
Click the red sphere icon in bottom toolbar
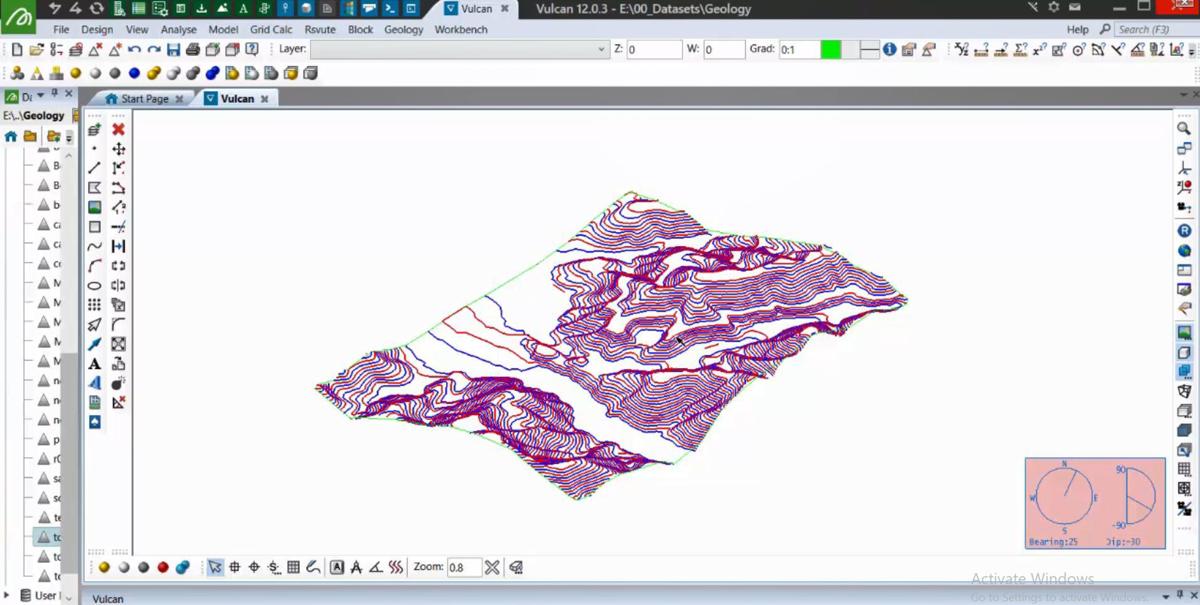163,567
